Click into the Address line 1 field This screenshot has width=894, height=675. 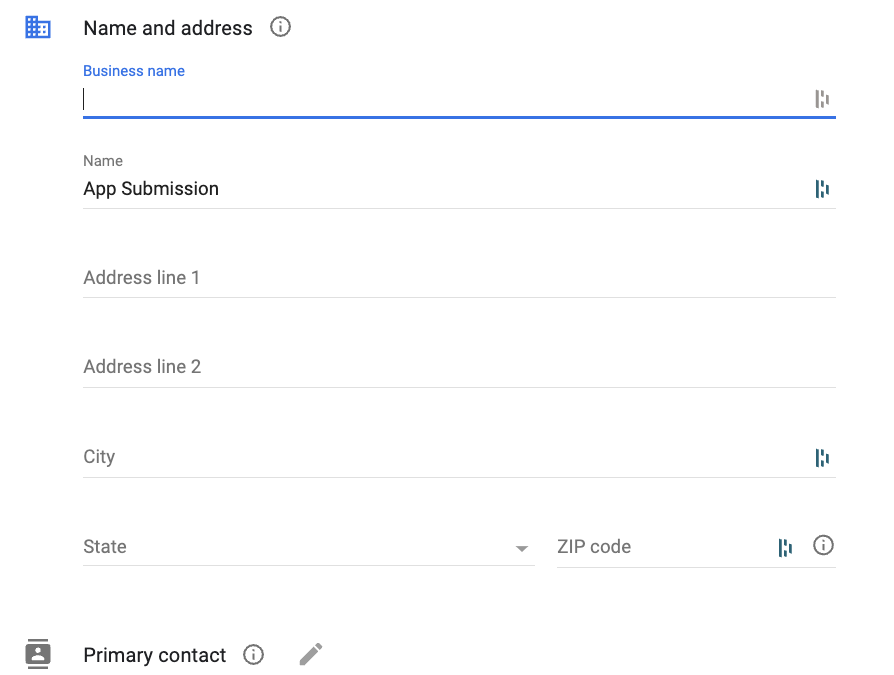point(459,278)
